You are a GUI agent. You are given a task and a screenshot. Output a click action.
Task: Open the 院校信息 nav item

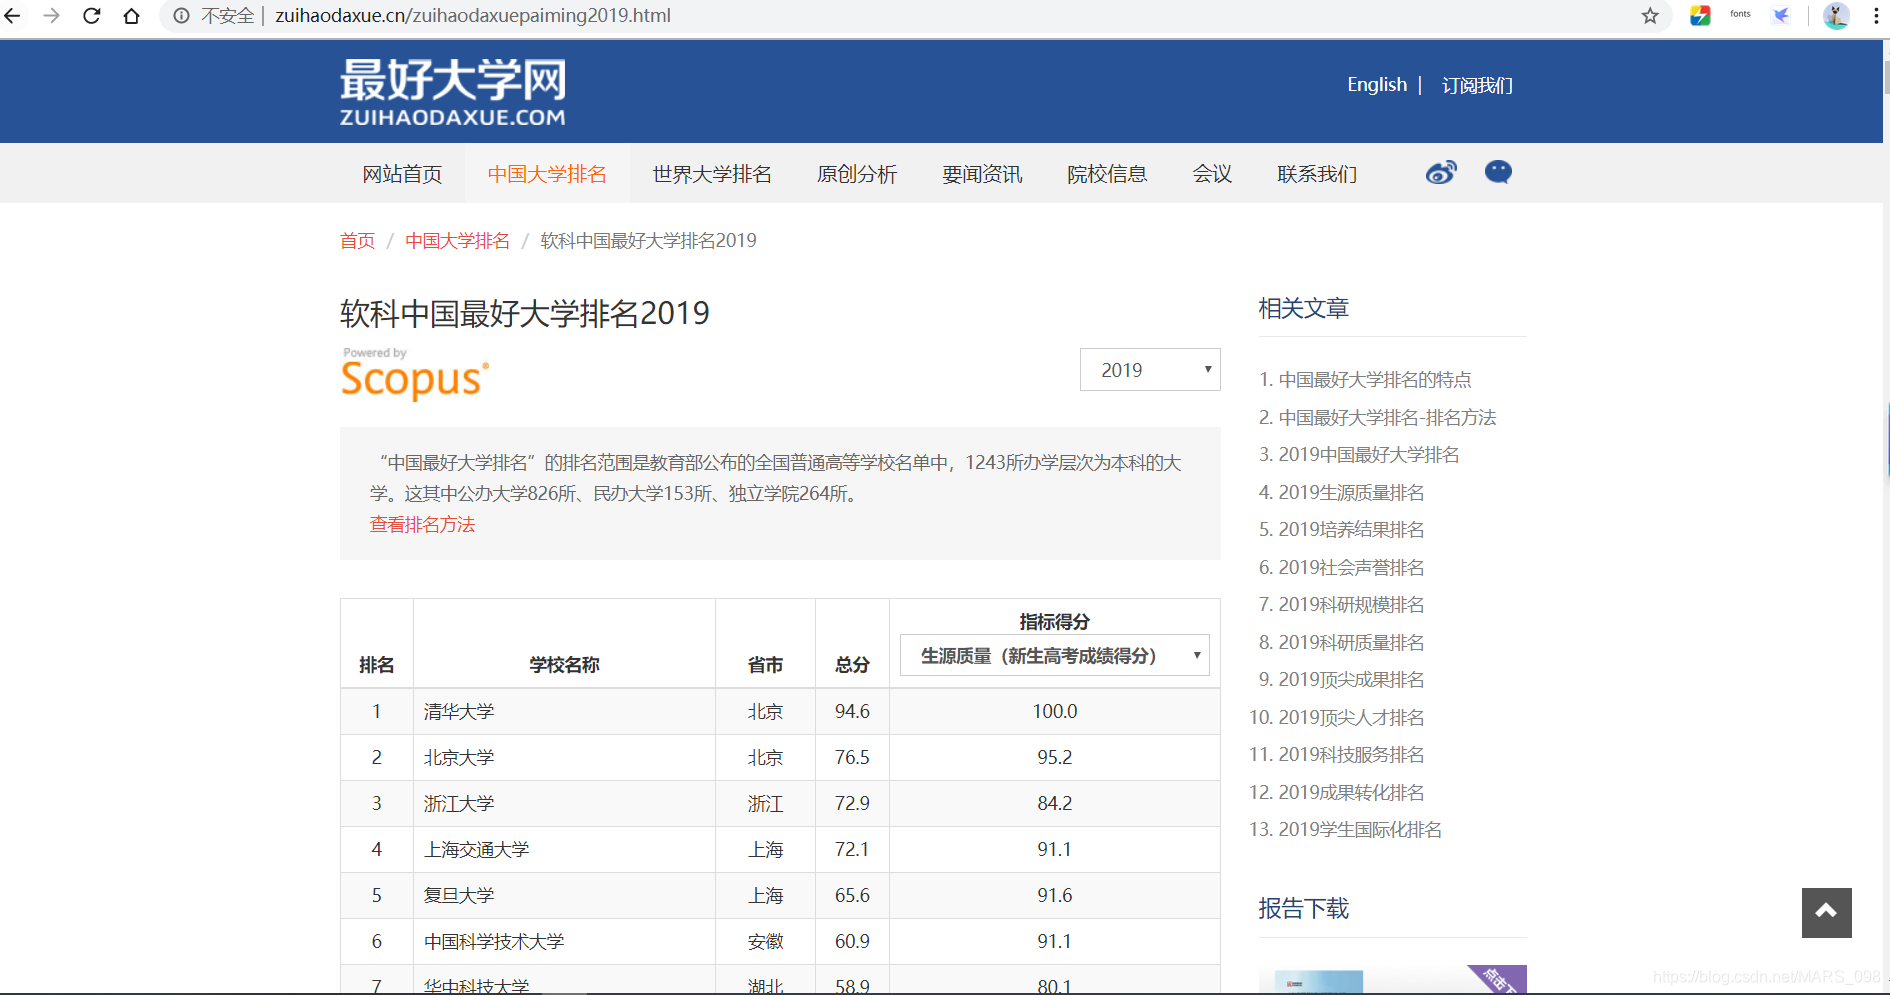[1107, 174]
